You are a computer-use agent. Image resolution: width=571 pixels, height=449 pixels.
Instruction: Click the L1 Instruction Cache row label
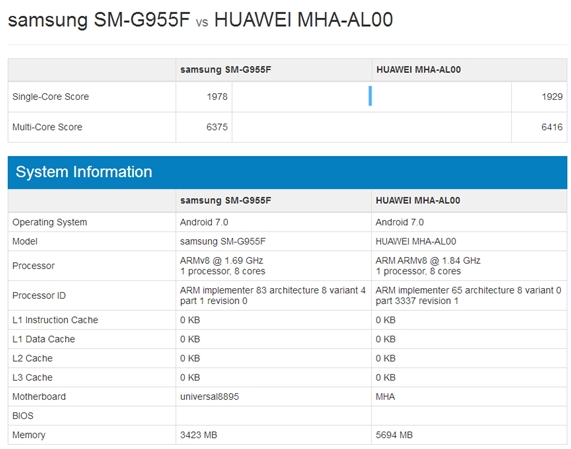55,320
